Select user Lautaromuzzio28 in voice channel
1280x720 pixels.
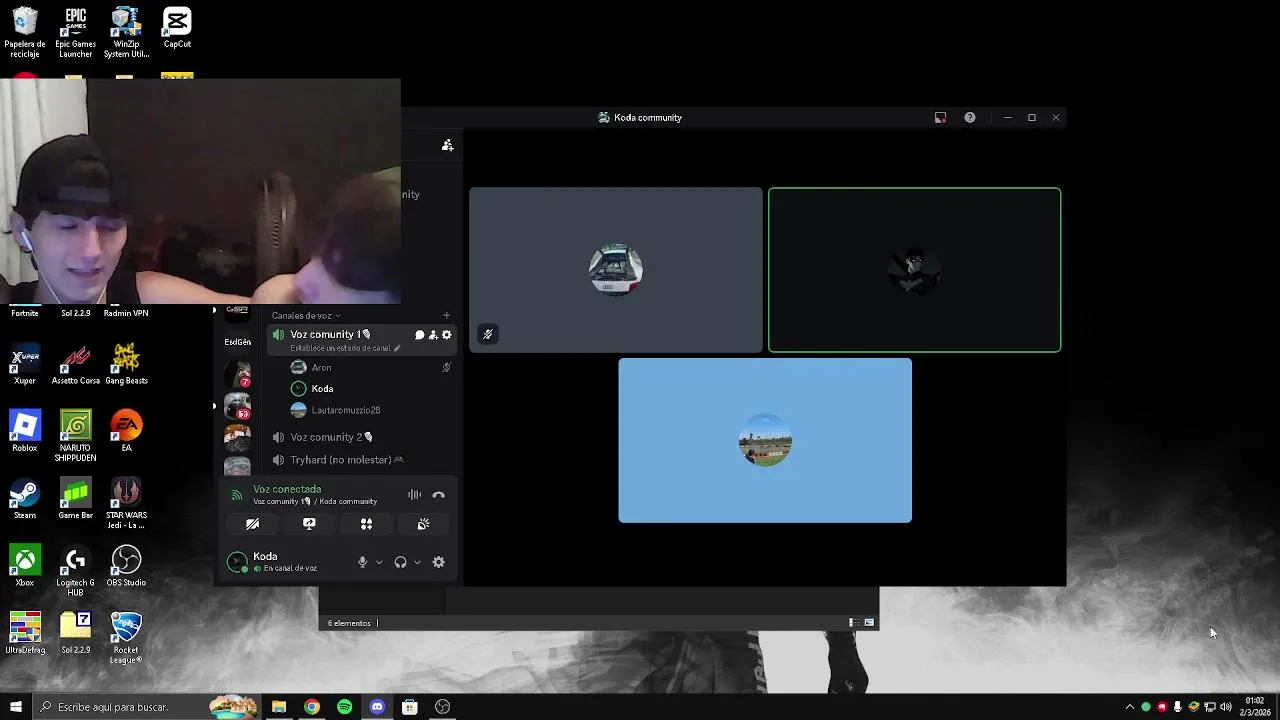pos(345,410)
